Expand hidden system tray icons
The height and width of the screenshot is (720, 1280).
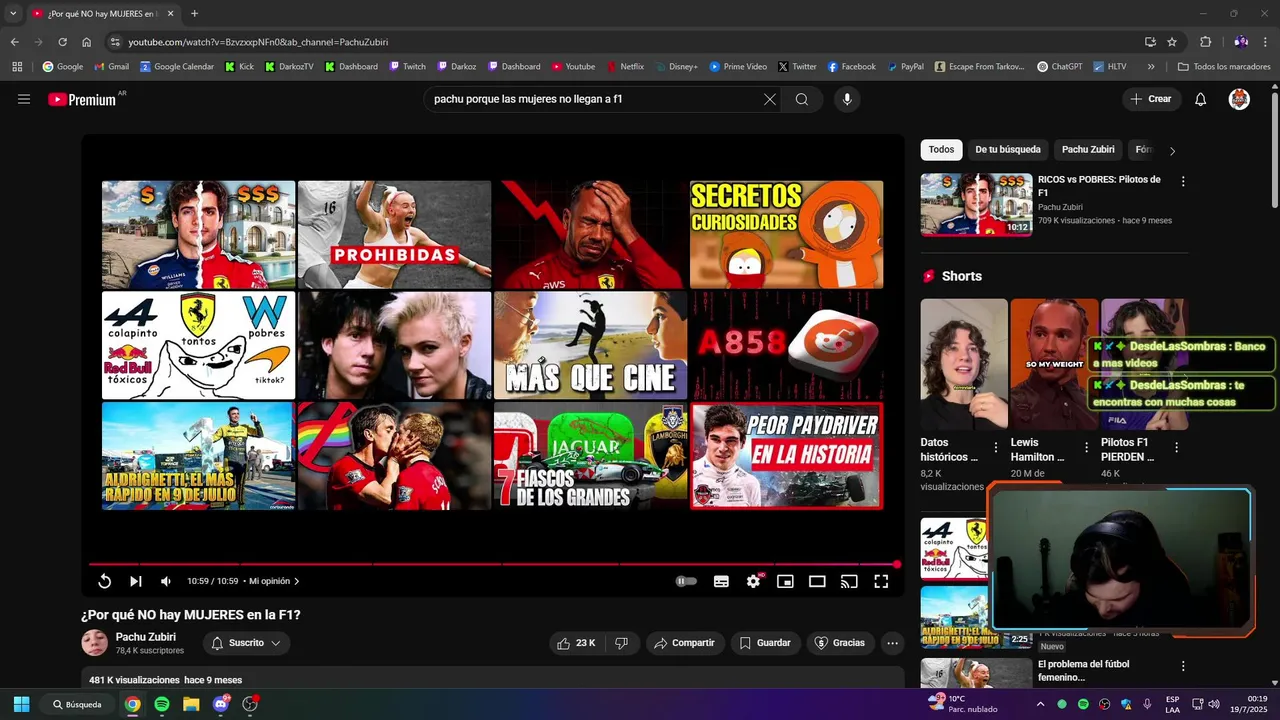(x=1040, y=704)
